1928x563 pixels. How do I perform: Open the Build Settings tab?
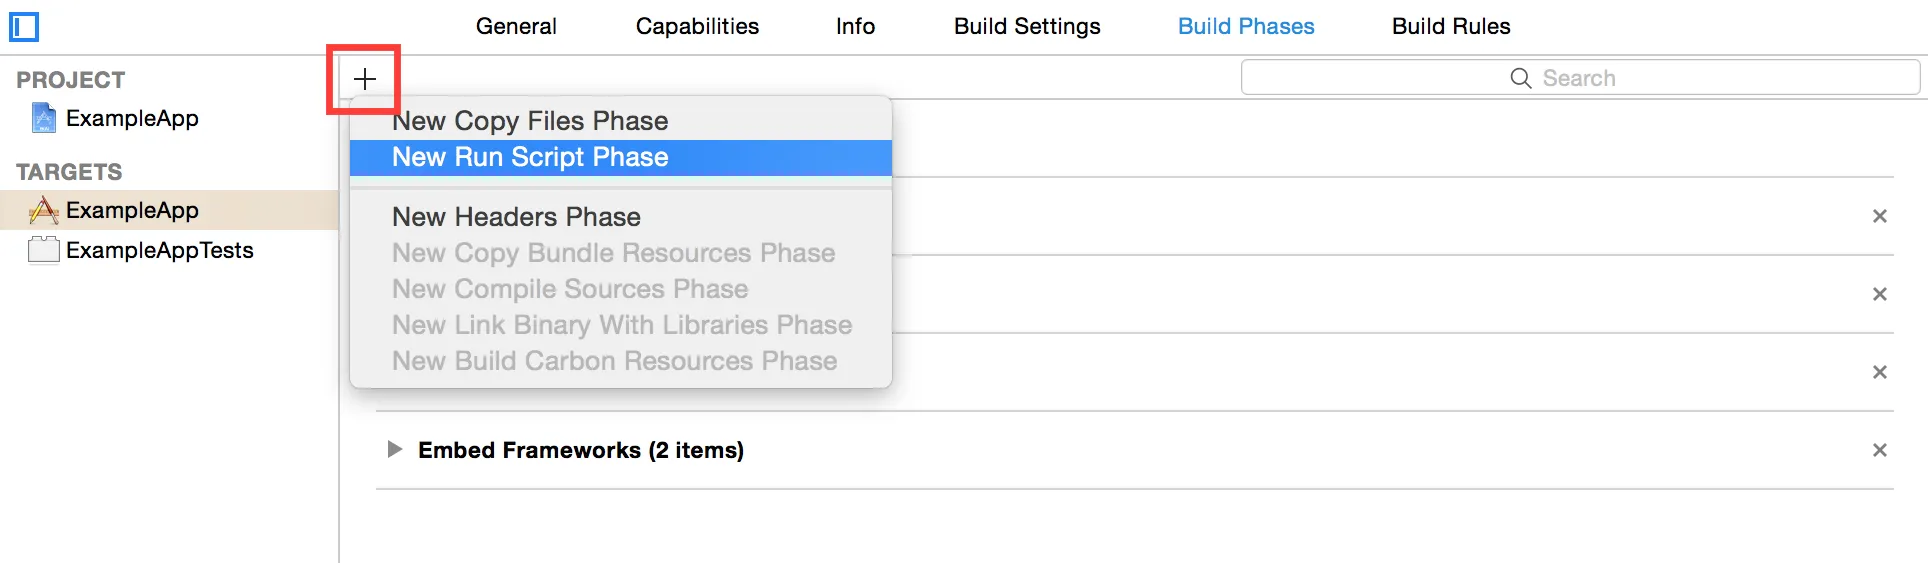click(x=1027, y=26)
